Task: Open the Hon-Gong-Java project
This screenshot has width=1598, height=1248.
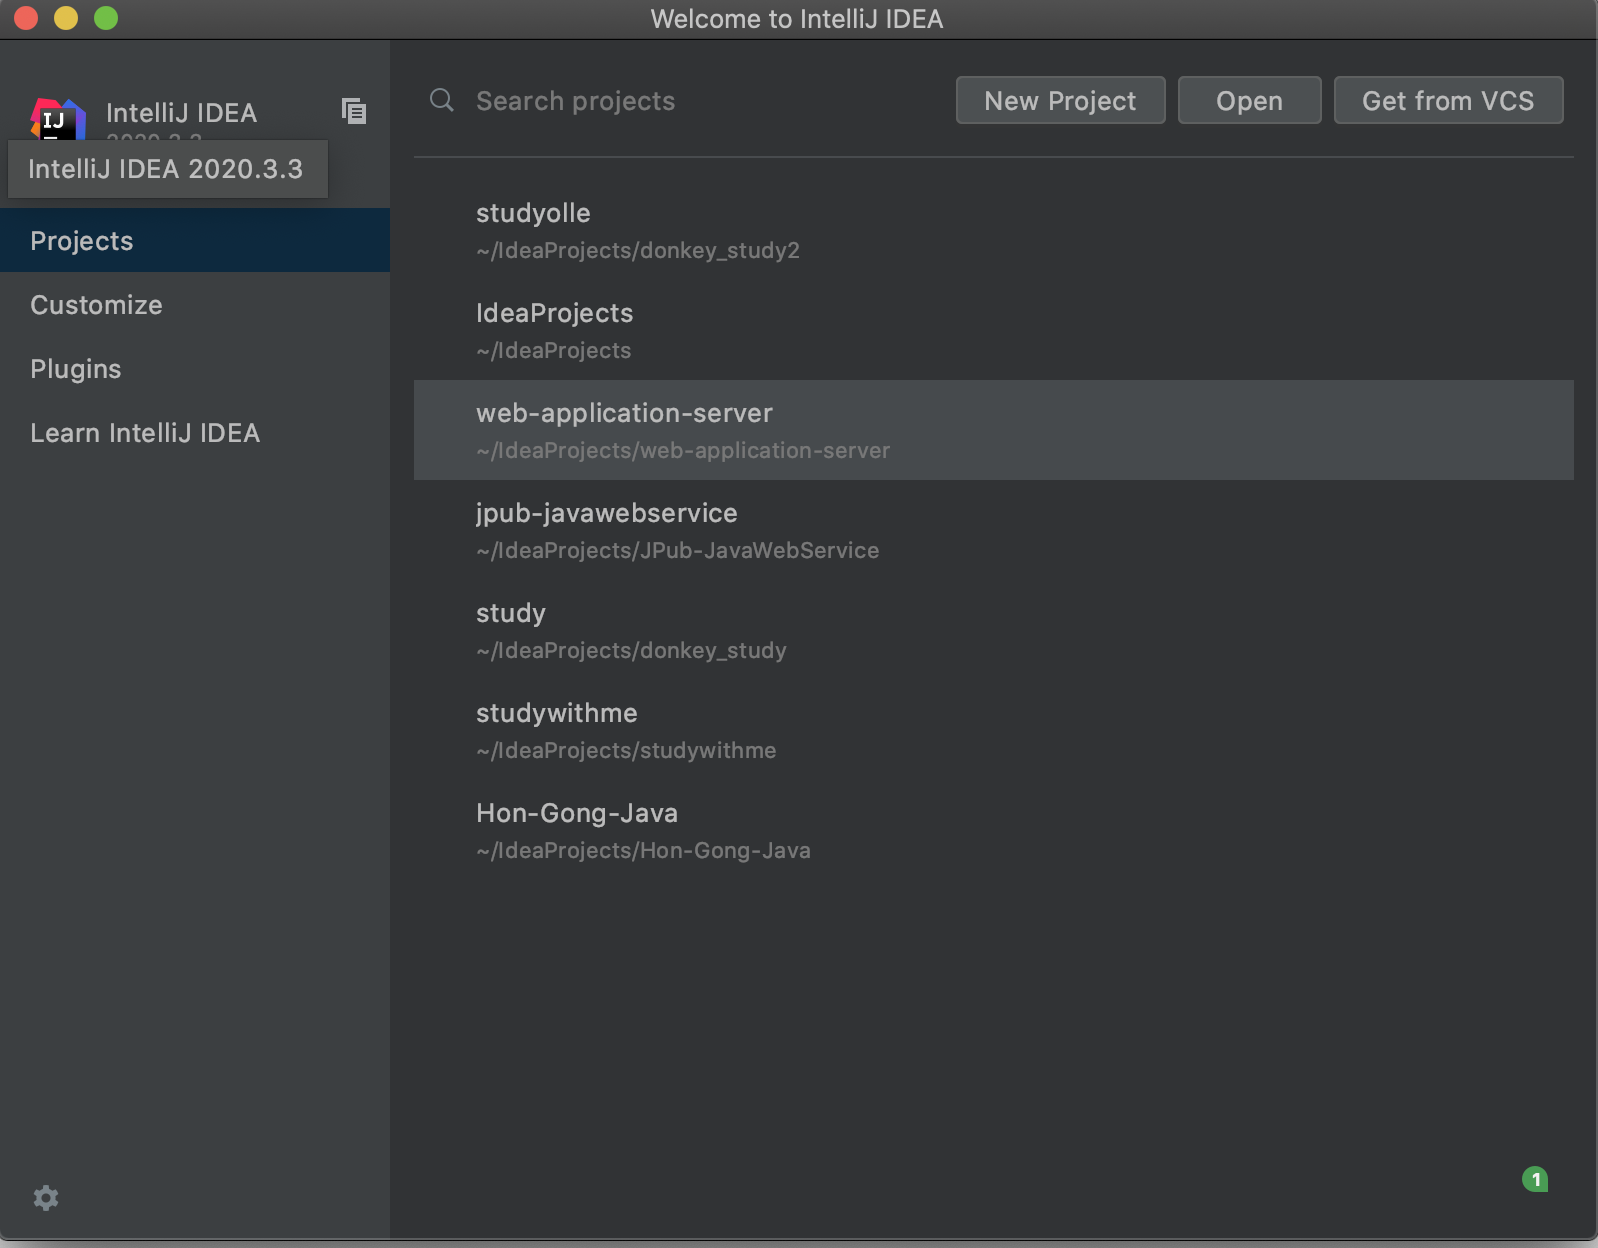Action: coord(993,830)
